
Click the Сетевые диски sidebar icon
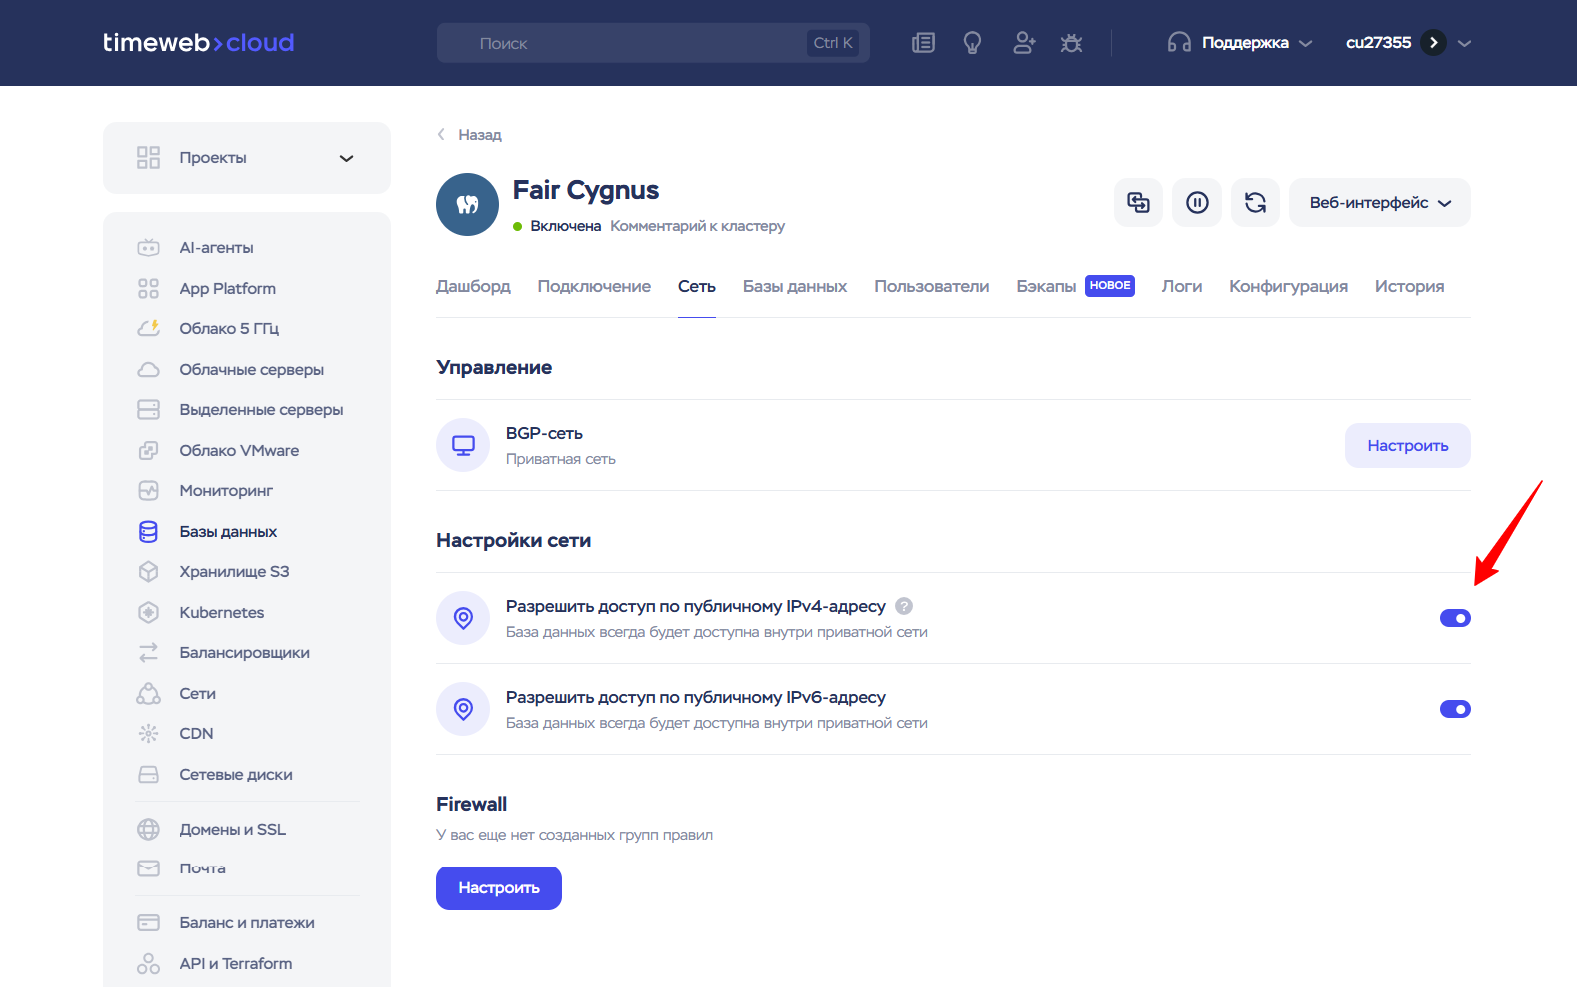148,774
